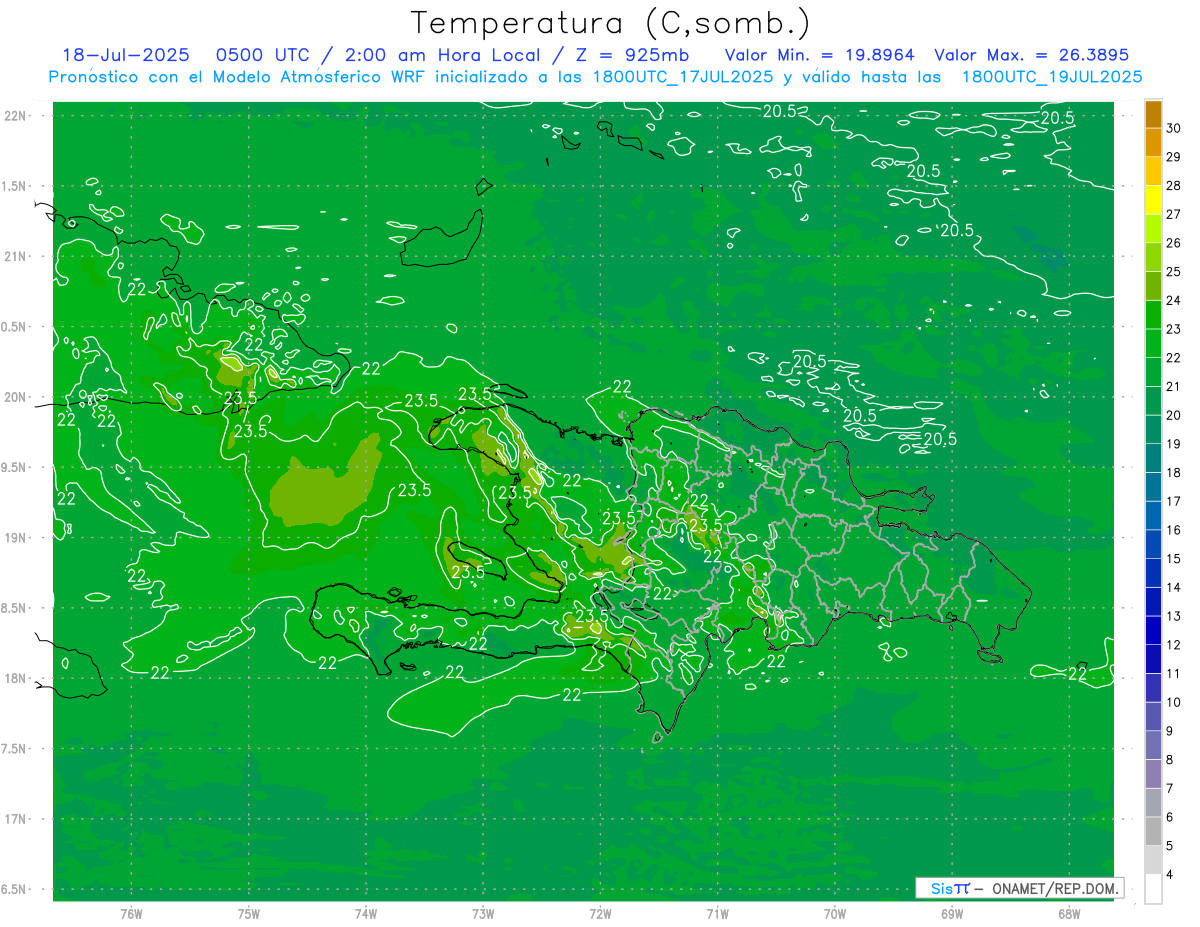Click the '68W' longitude axis label

[x=1069, y=913]
